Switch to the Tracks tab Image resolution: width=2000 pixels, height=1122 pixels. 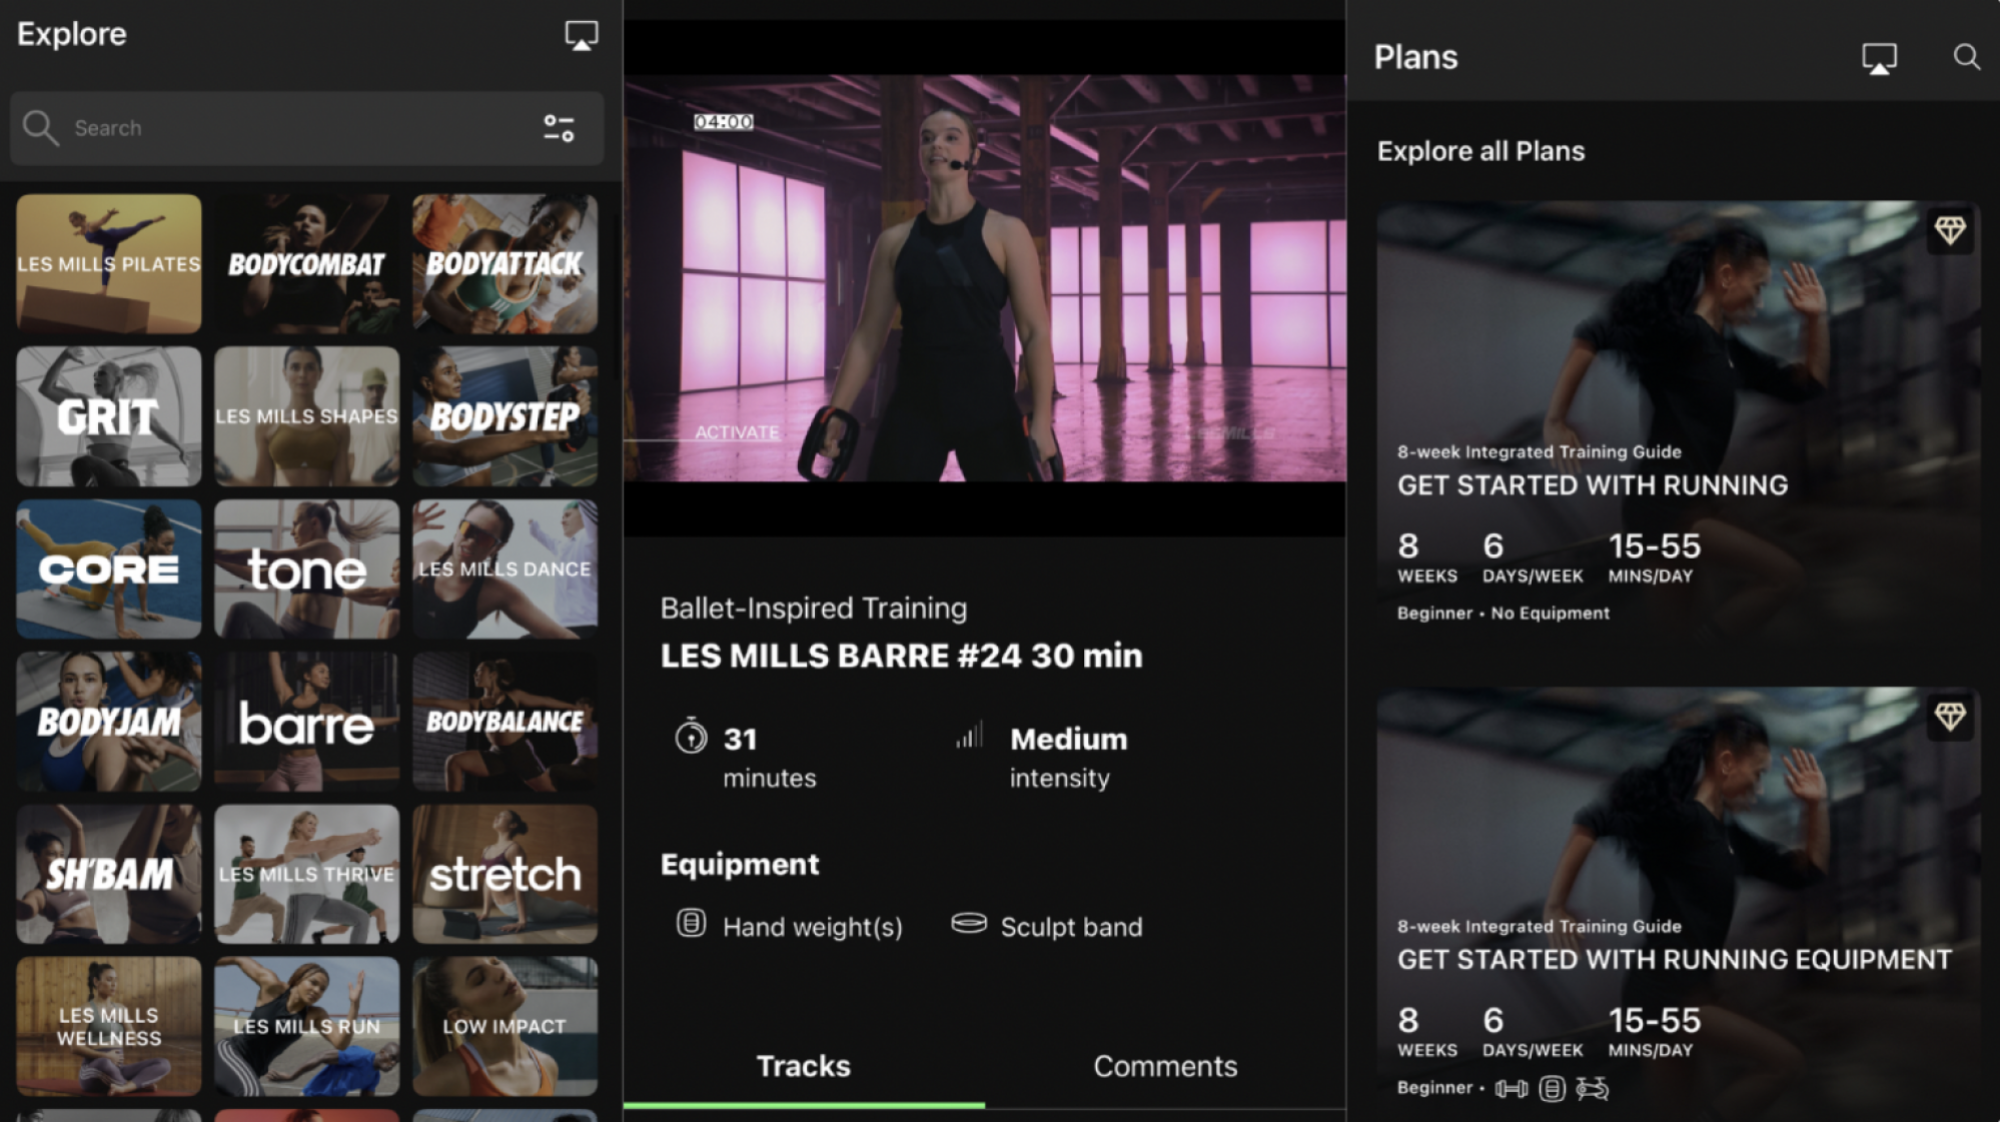(803, 1066)
